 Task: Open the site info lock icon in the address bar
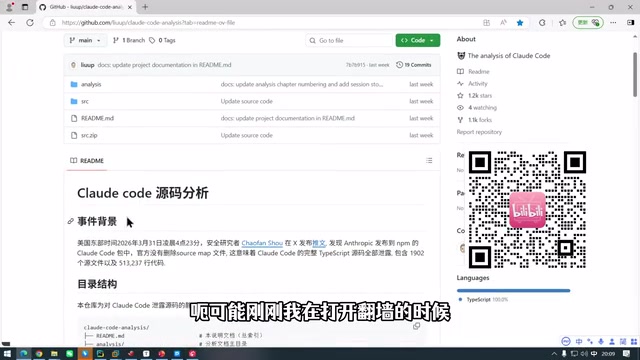click(x=53, y=23)
